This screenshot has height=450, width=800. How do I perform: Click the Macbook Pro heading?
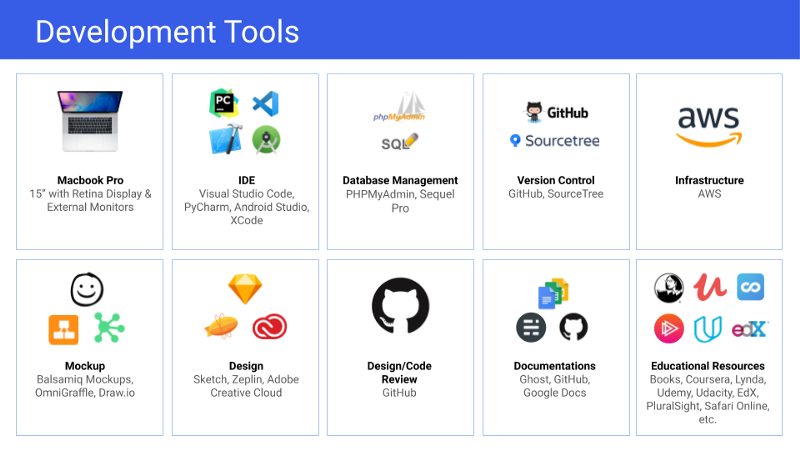(x=90, y=180)
